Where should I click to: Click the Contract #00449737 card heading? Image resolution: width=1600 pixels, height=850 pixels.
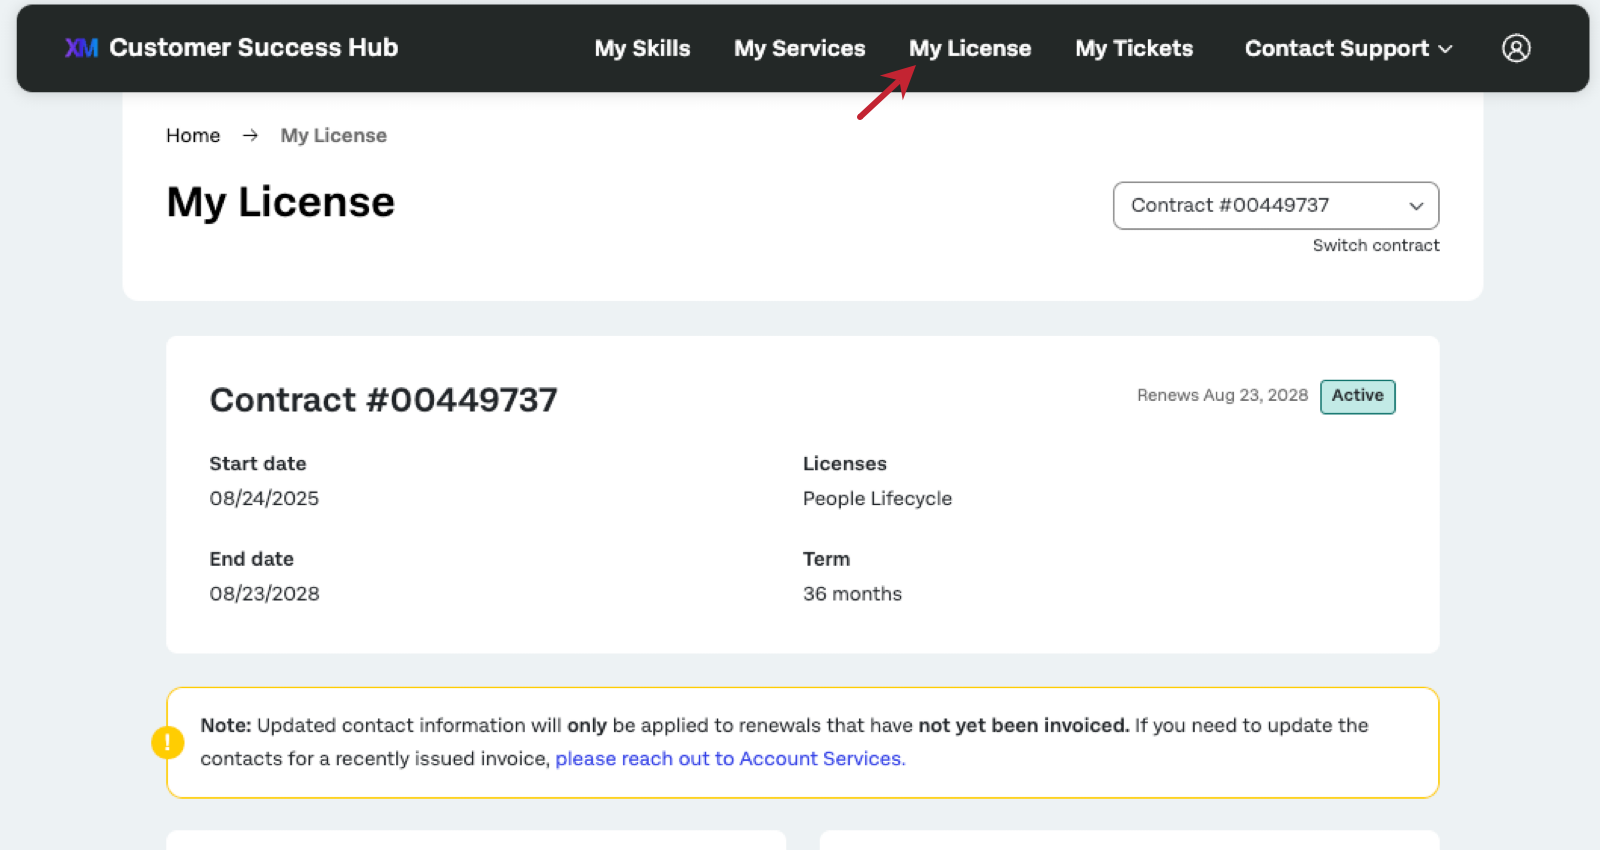(383, 399)
